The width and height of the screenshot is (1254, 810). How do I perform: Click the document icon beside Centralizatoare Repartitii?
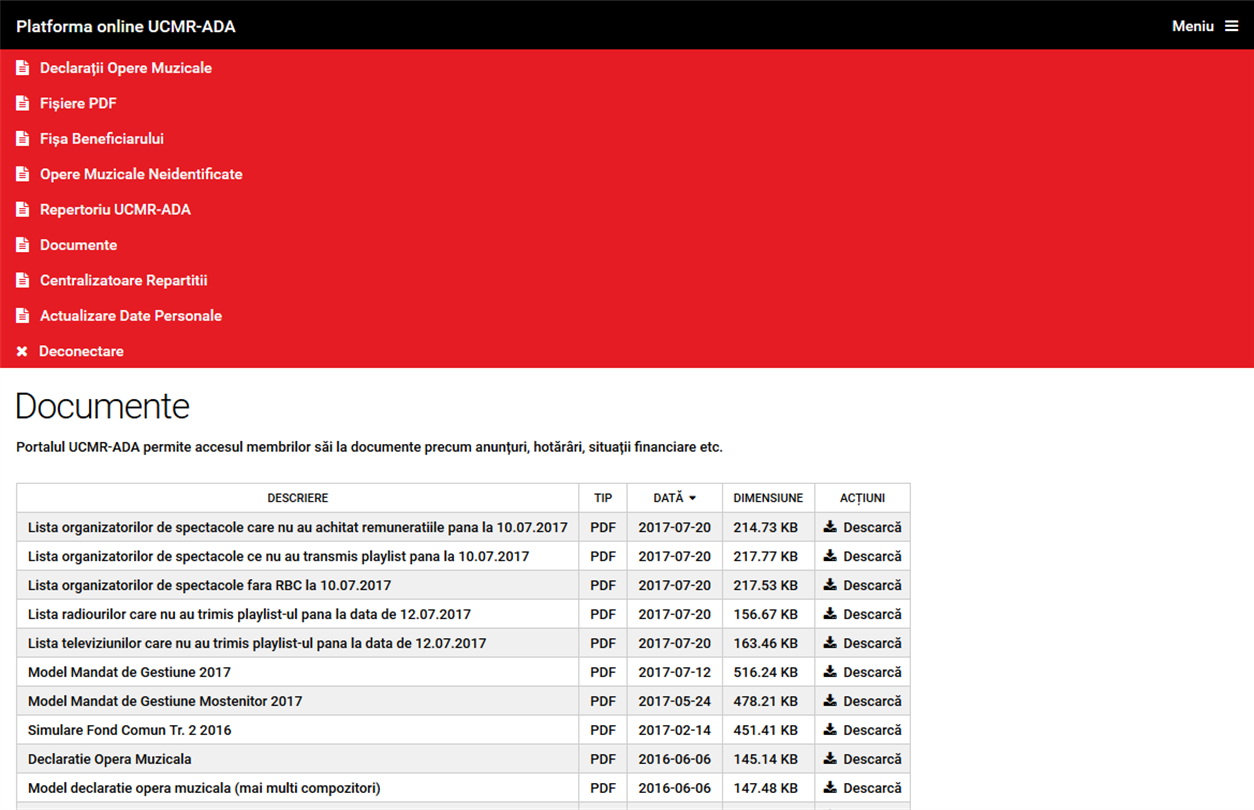tap(22, 281)
